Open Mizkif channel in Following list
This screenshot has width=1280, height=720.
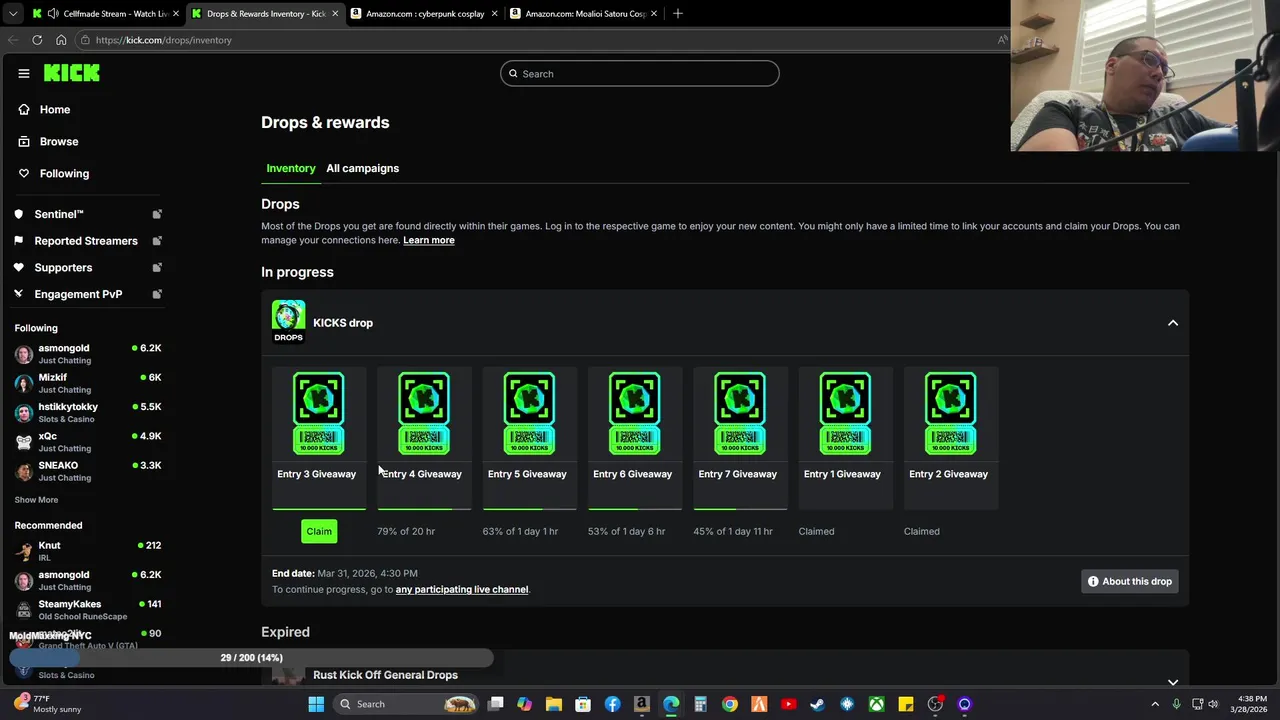[x=87, y=383]
